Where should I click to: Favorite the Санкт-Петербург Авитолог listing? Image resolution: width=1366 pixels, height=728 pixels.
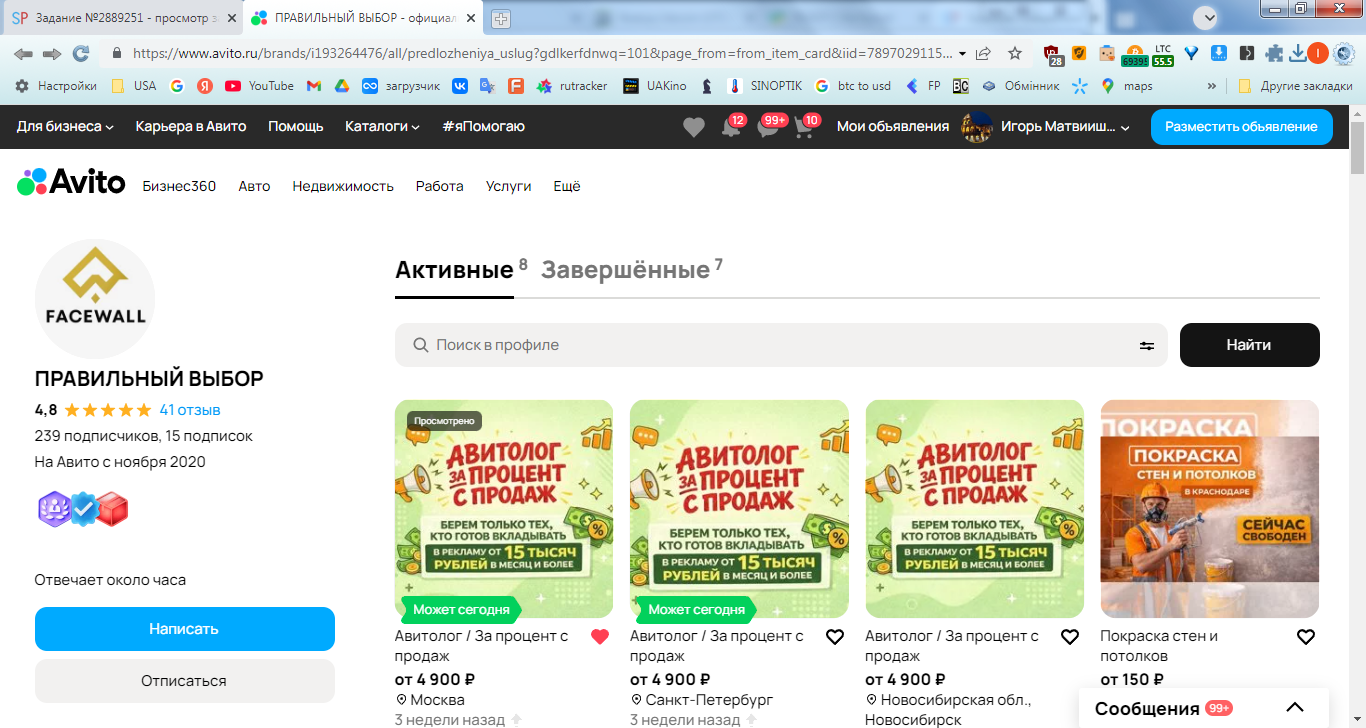point(835,637)
